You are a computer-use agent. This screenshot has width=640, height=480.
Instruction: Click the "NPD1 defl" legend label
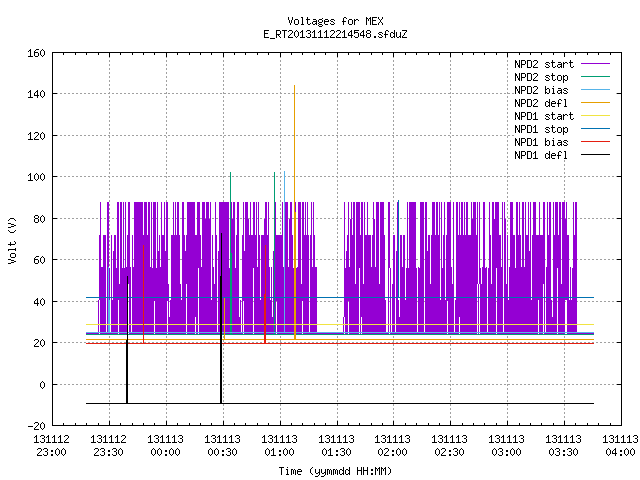tap(541, 156)
